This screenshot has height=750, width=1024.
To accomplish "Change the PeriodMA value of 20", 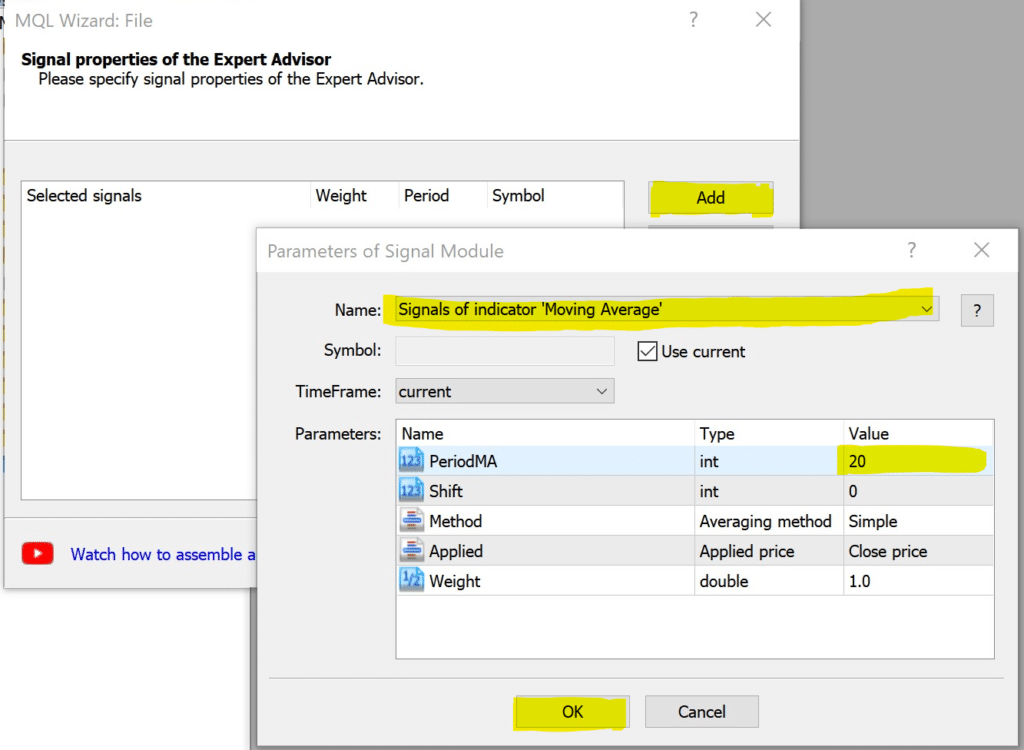I will (x=862, y=461).
